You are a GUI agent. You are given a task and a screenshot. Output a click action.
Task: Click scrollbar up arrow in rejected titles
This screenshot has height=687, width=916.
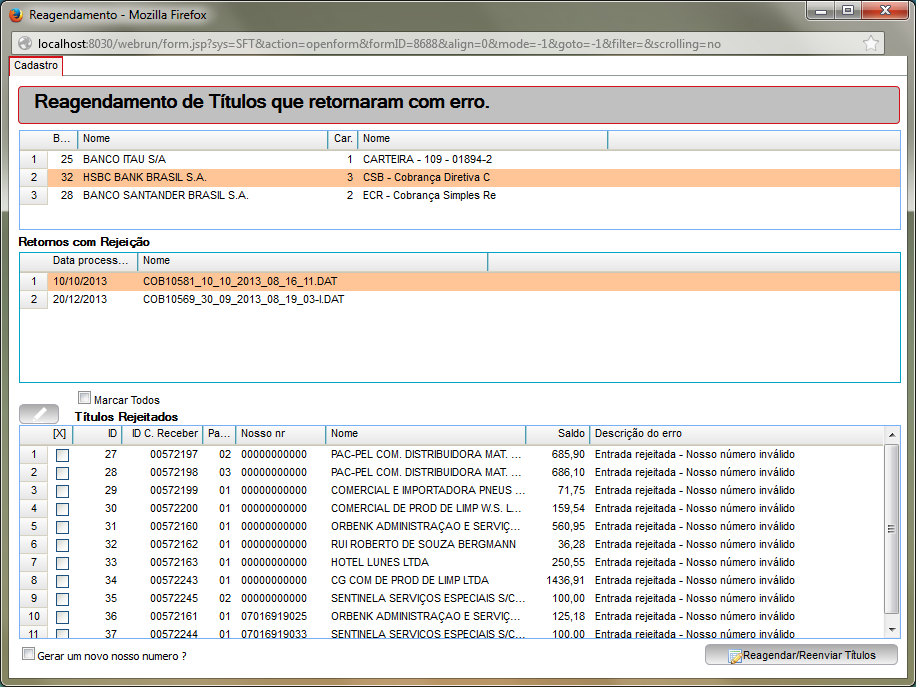pyautogui.click(x=891, y=435)
